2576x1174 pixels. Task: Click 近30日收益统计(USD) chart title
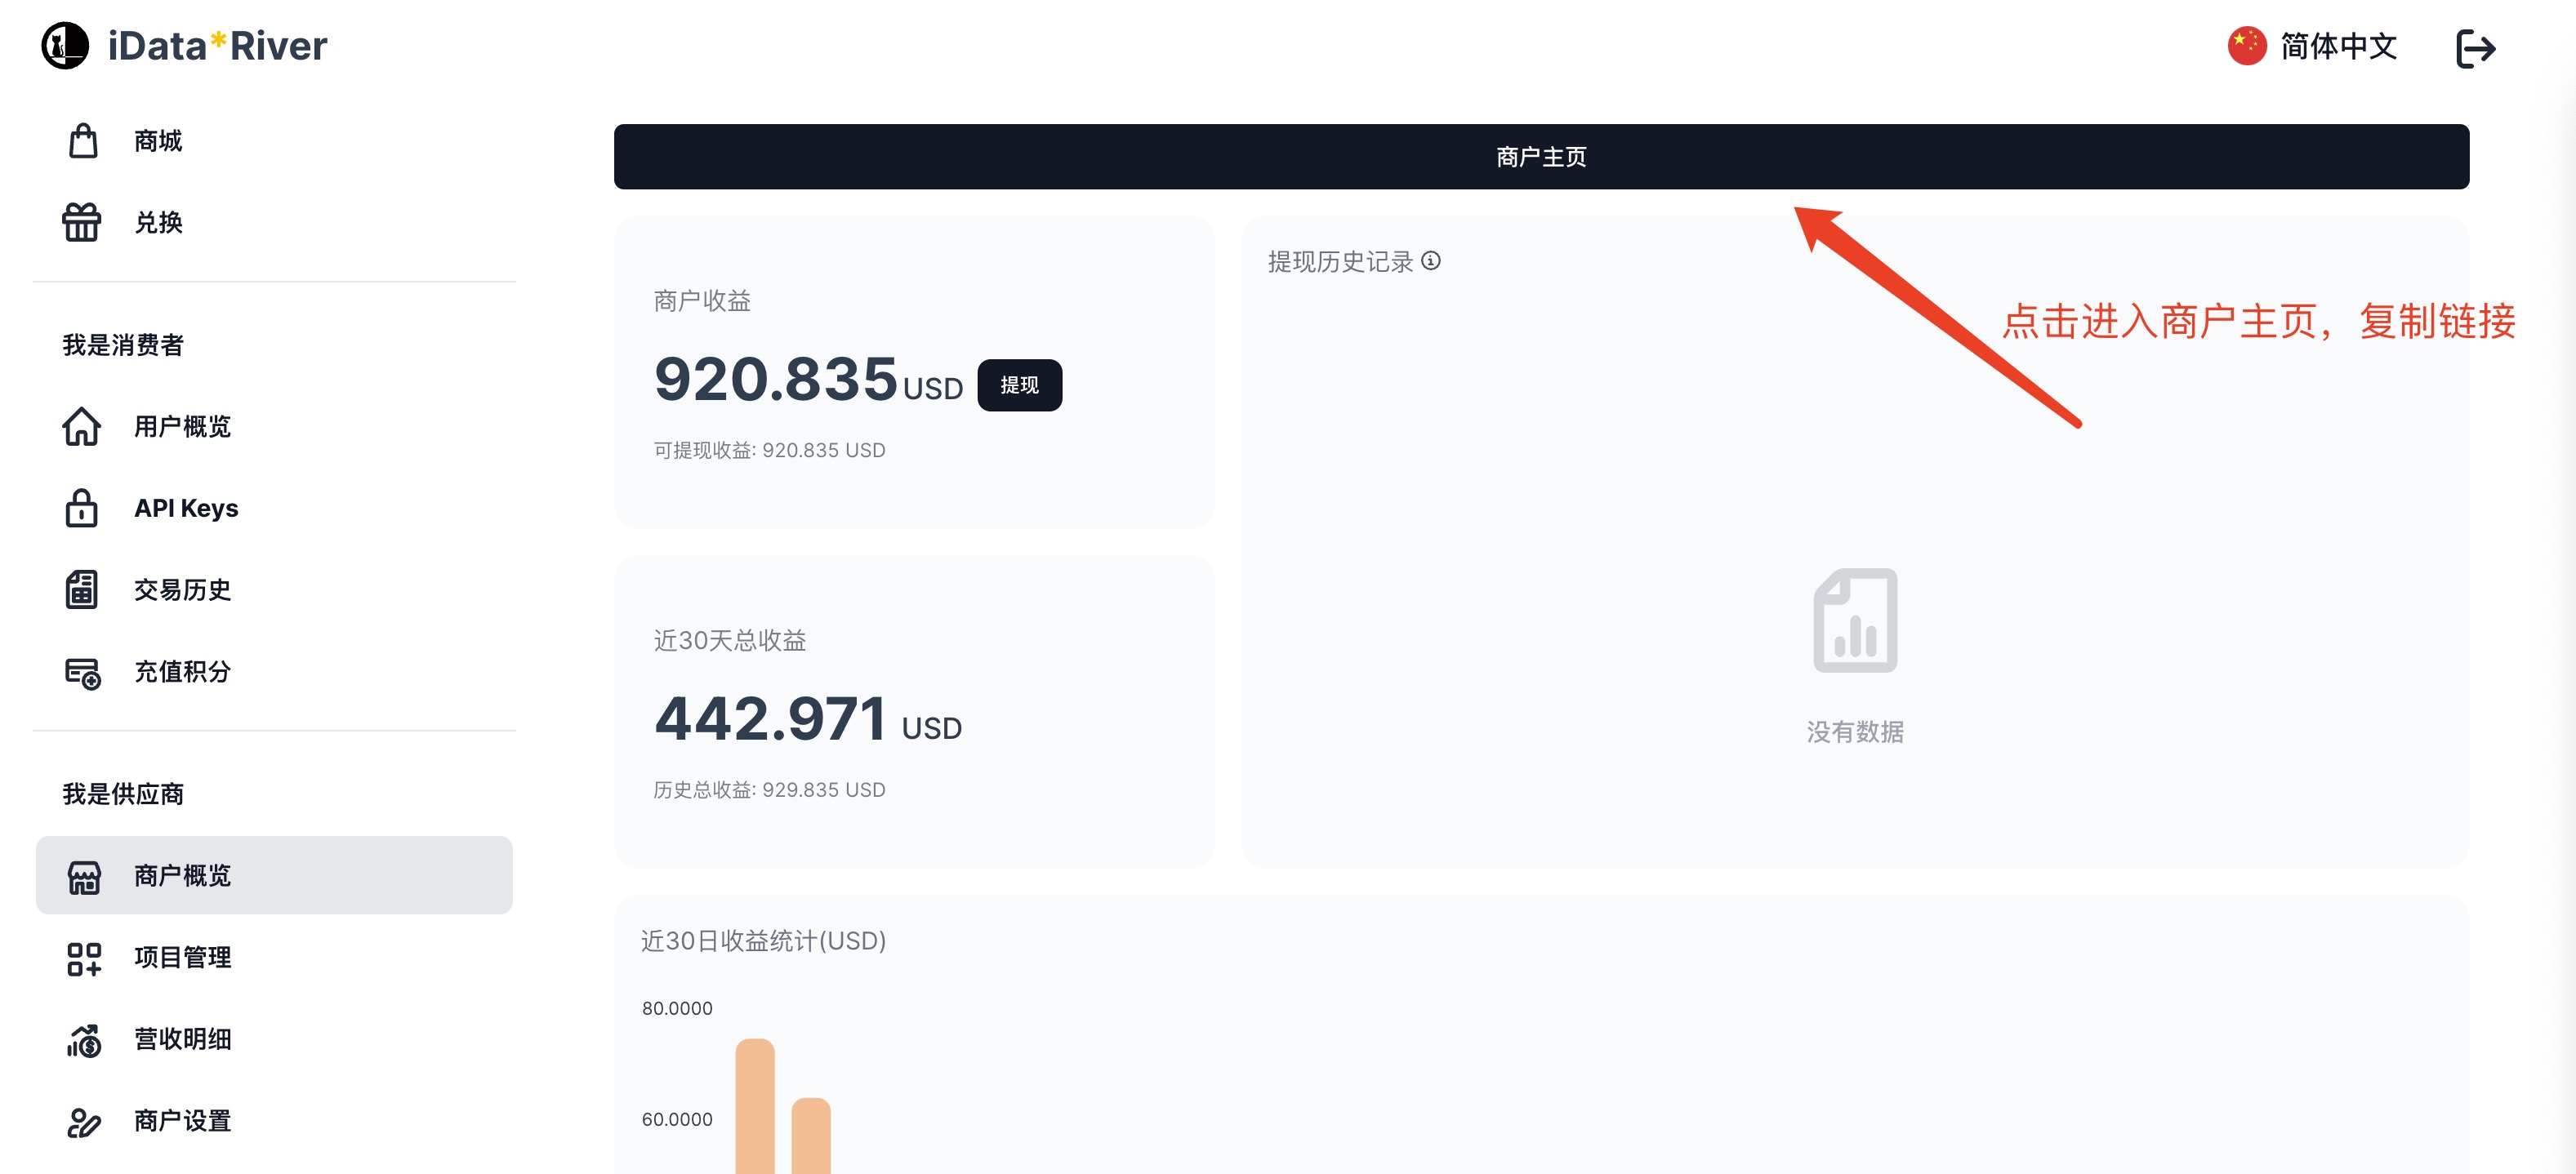tap(763, 941)
